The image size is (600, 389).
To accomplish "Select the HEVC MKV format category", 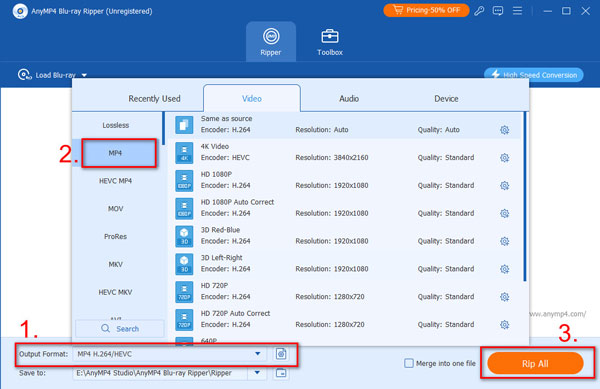I will tap(116, 292).
